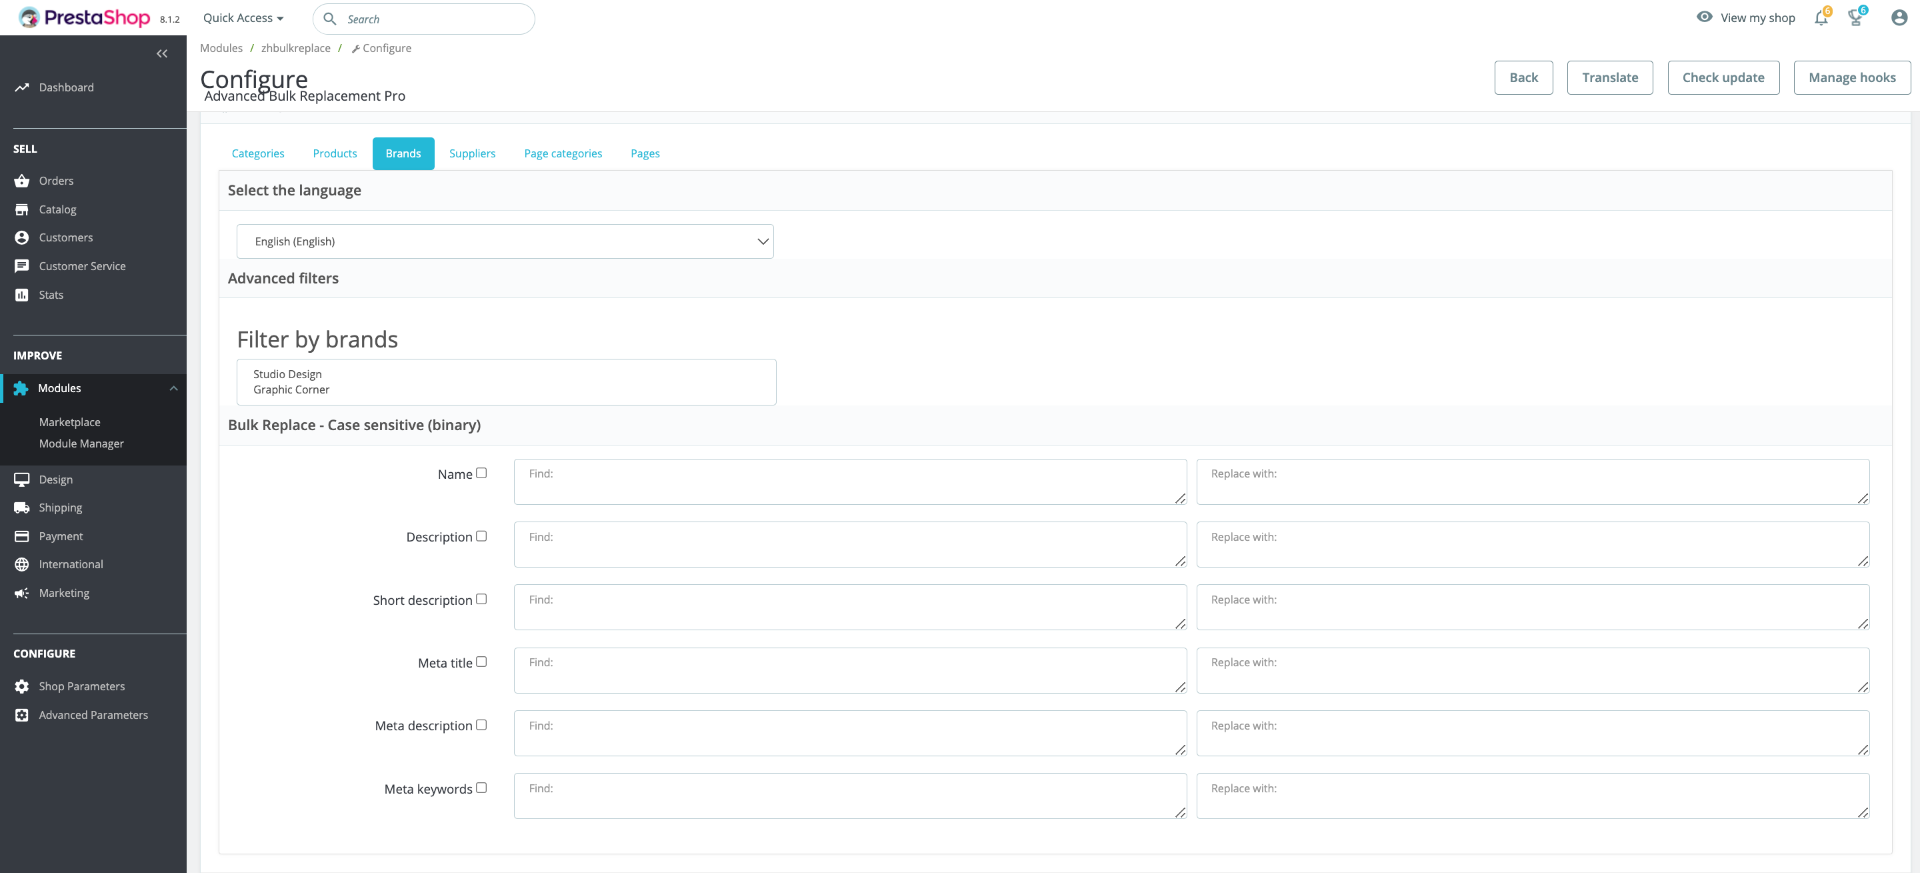Switch to the Page categories tab

click(563, 154)
